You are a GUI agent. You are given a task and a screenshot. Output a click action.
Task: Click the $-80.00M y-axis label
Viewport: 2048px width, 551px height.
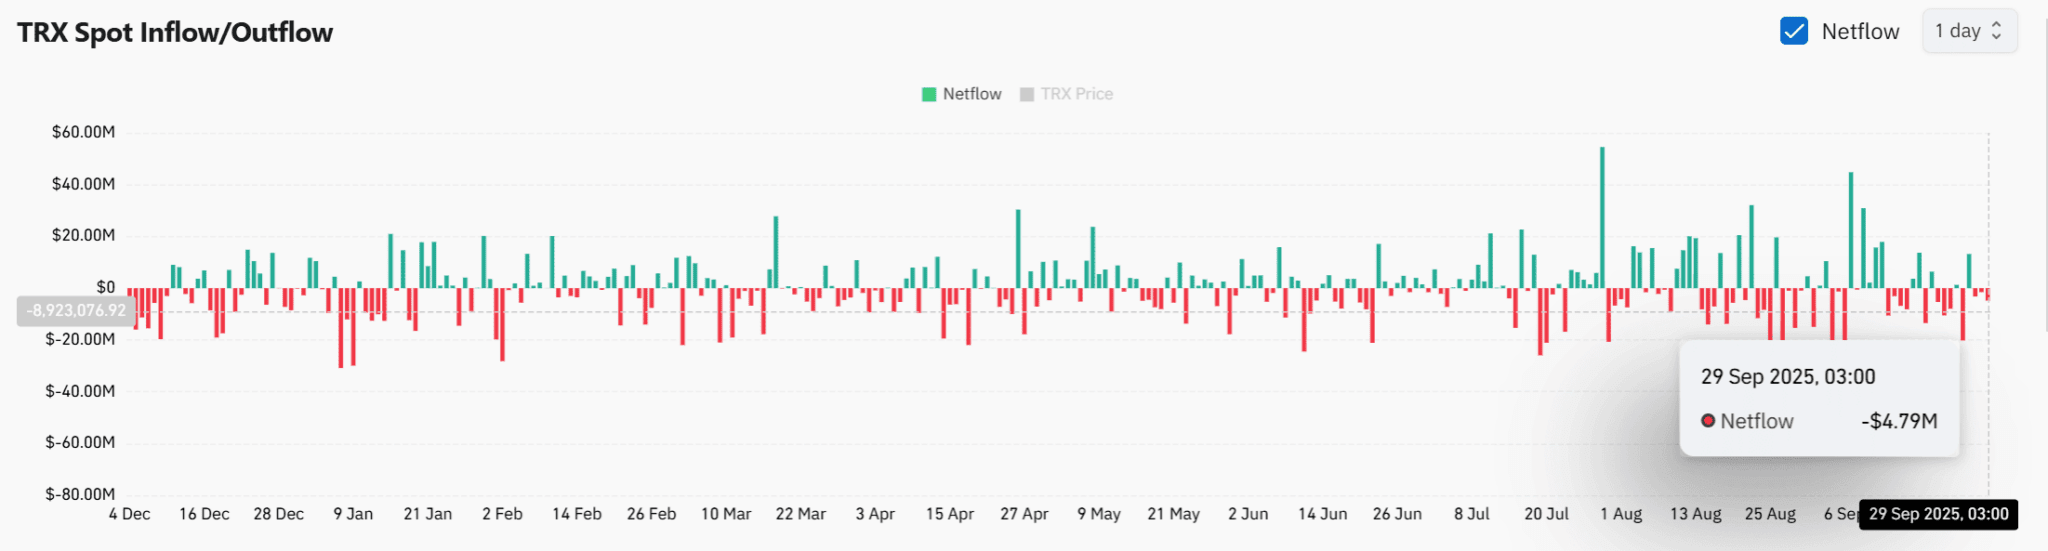point(80,494)
